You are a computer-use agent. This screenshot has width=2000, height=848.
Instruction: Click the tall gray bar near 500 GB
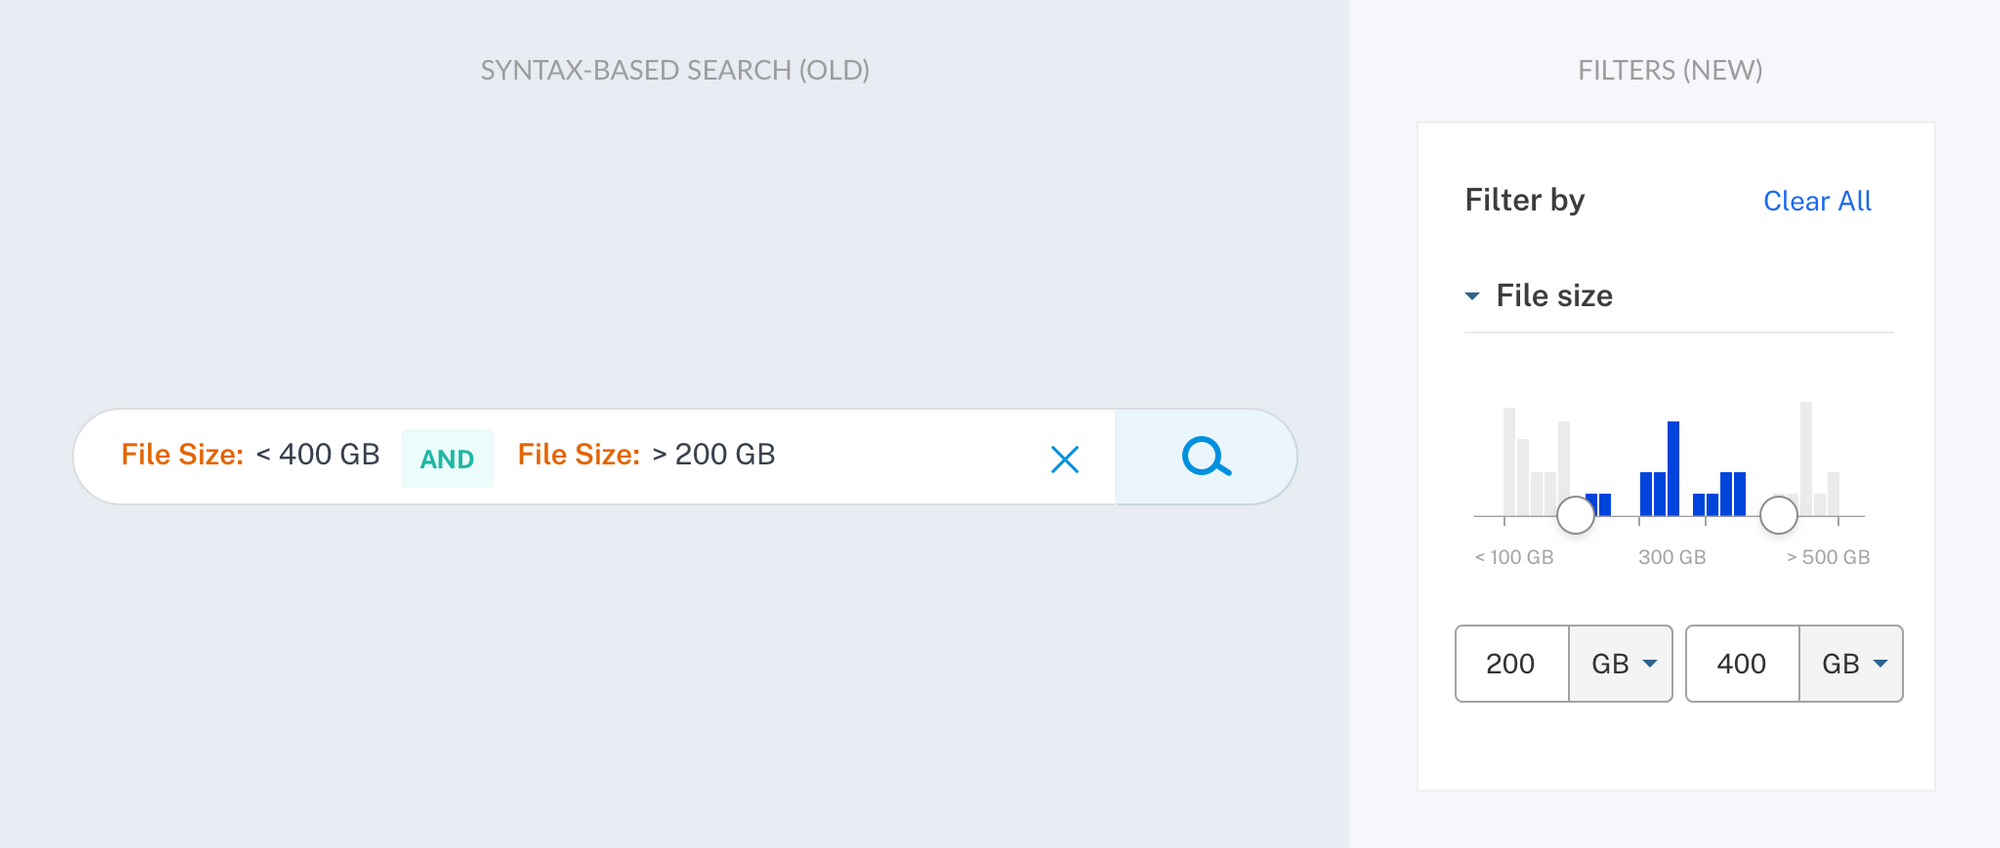tap(1806, 458)
